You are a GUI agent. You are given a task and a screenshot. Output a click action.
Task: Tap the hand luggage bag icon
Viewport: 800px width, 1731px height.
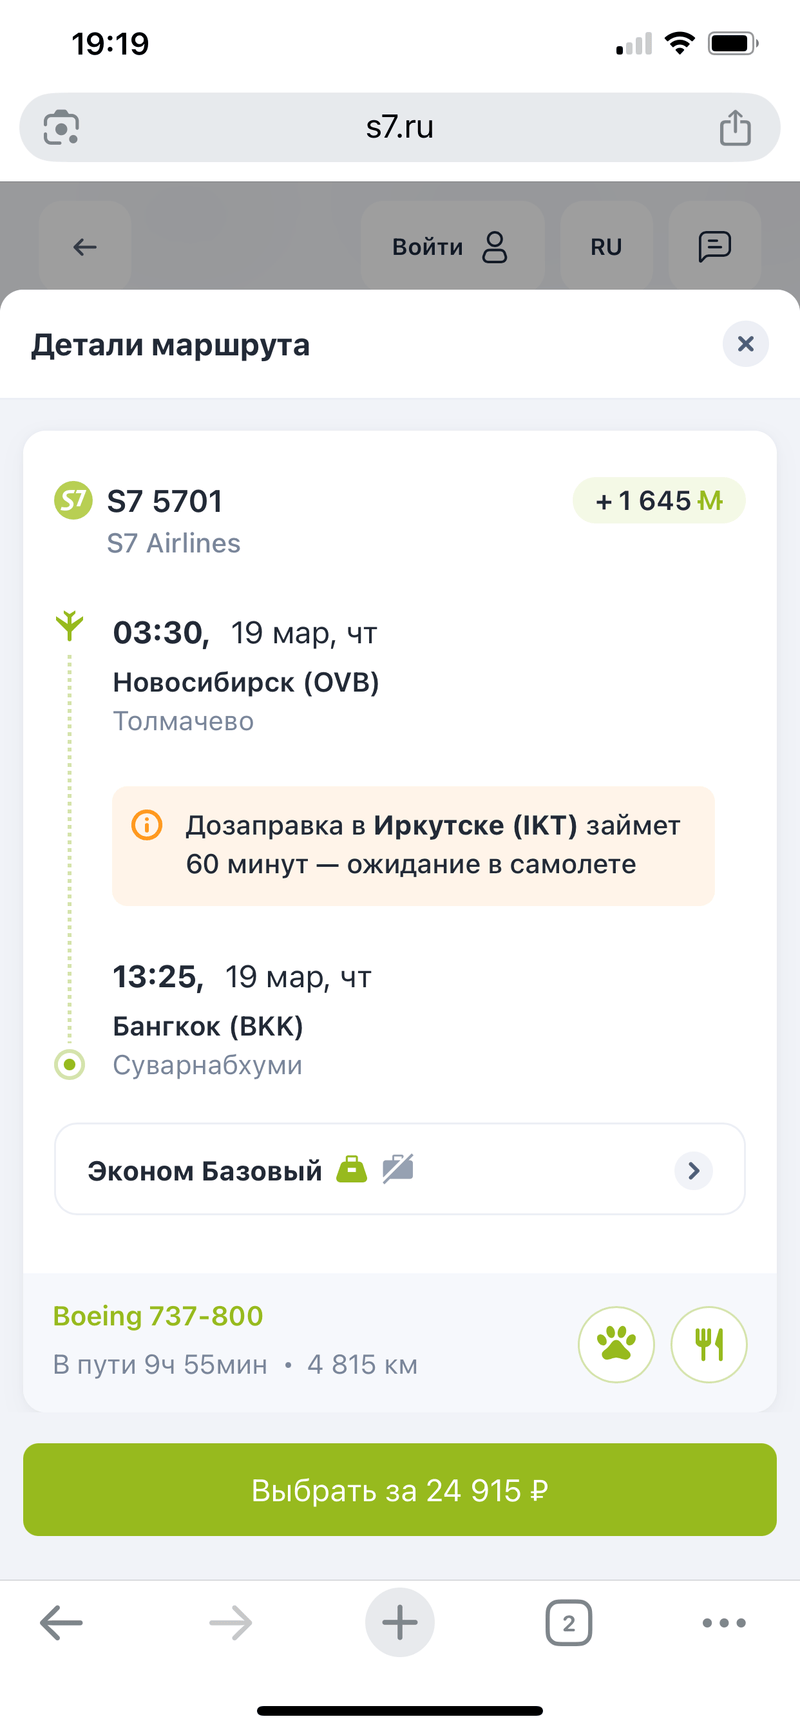(351, 1169)
